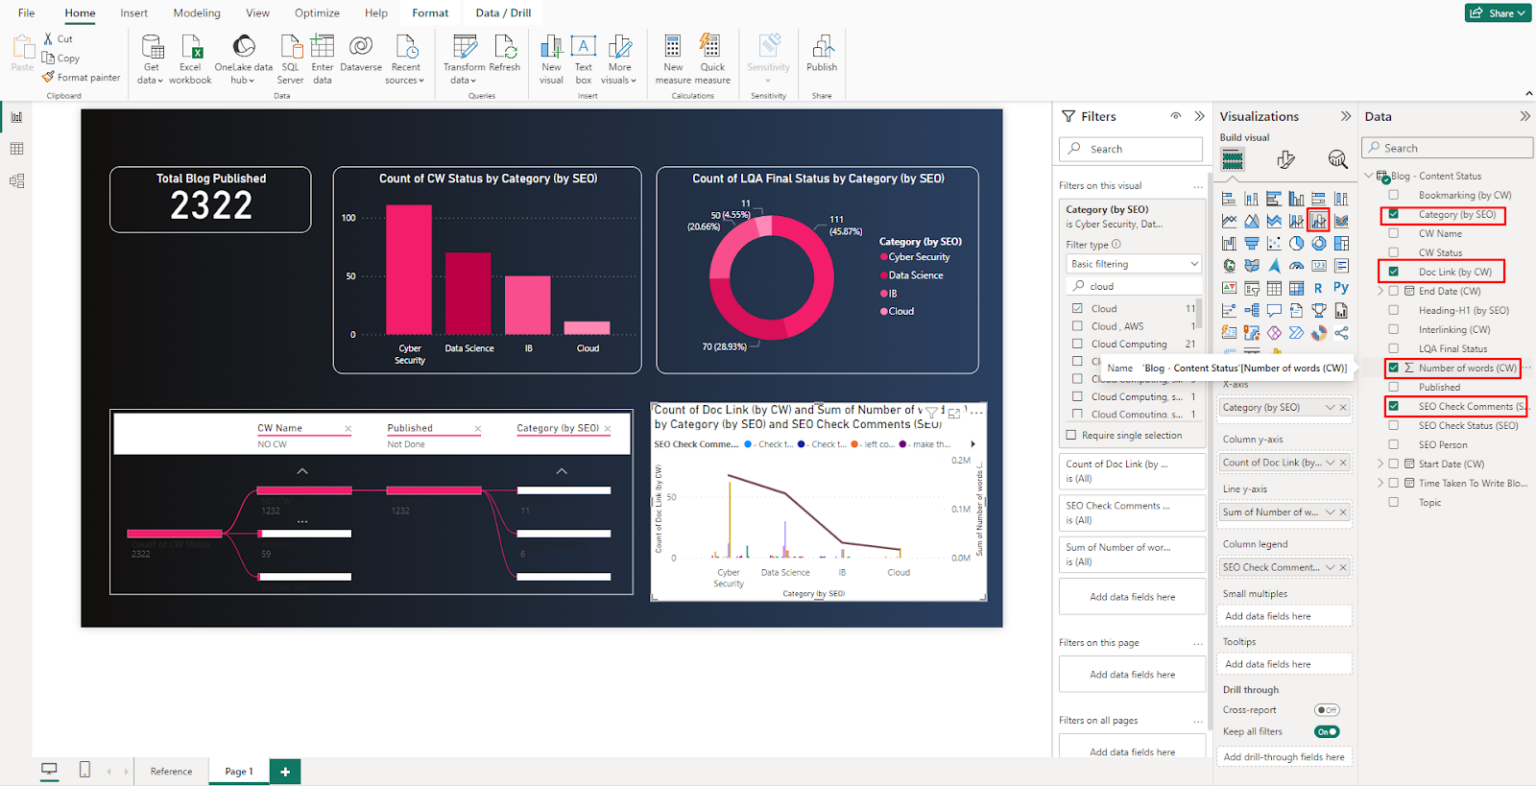Open the Reference page tab
This screenshot has height=786, width=1536.
(x=171, y=771)
